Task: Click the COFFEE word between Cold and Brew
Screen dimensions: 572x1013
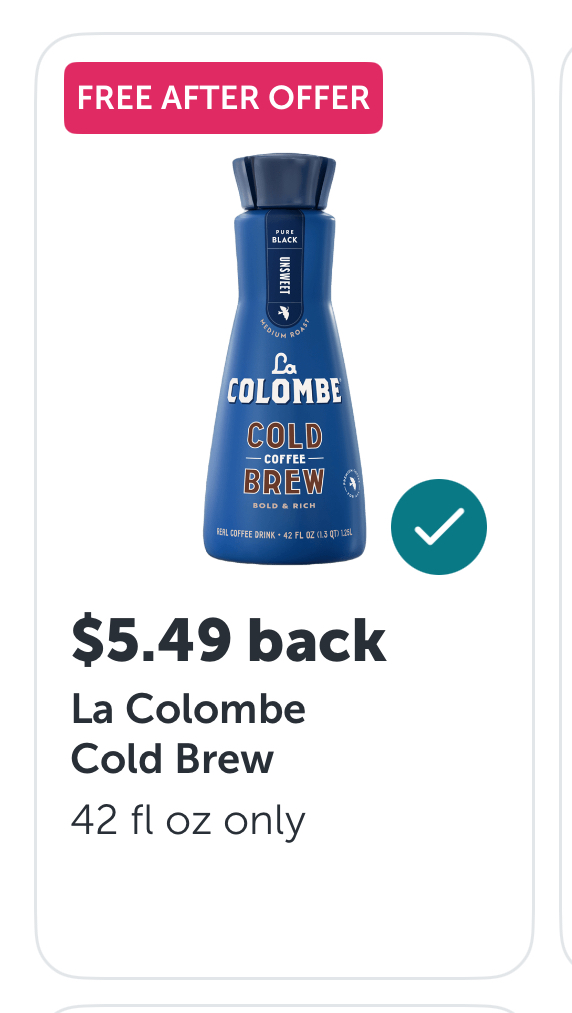Action: 284,459
